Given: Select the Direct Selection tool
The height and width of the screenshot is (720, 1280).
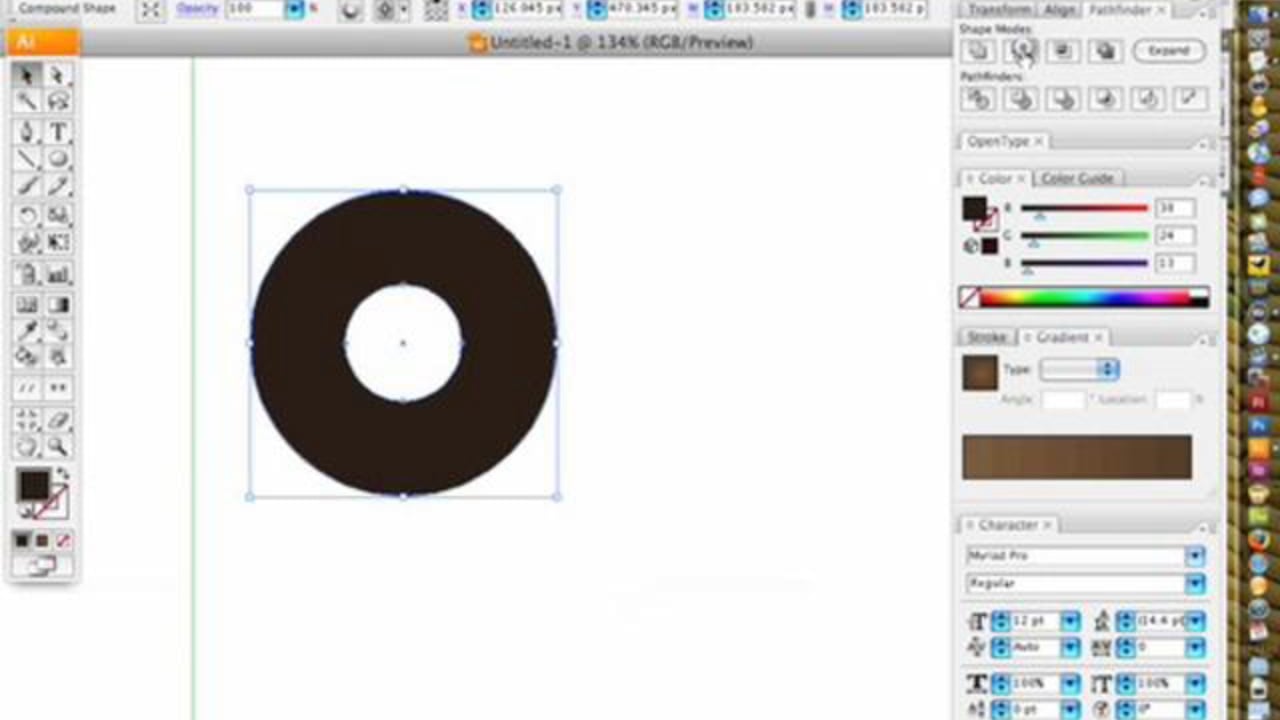Looking at the screenshot, I should pyautogui.click(x=58, y=76).
